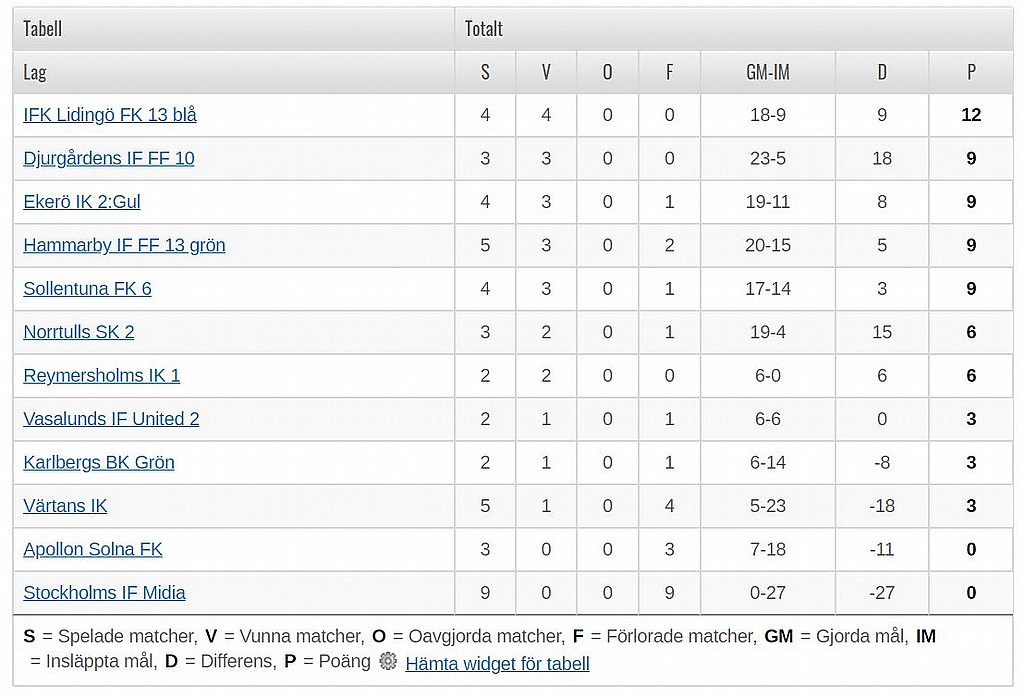Click the D difference column header
1024x696 pixels.
(x=881, y=72)
